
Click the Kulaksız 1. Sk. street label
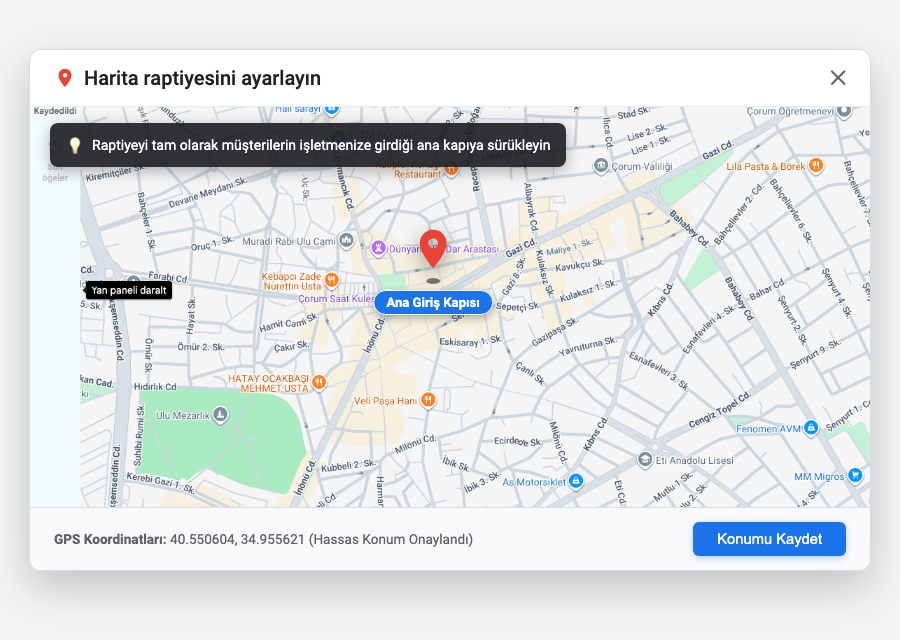click(x=589, y=291)
